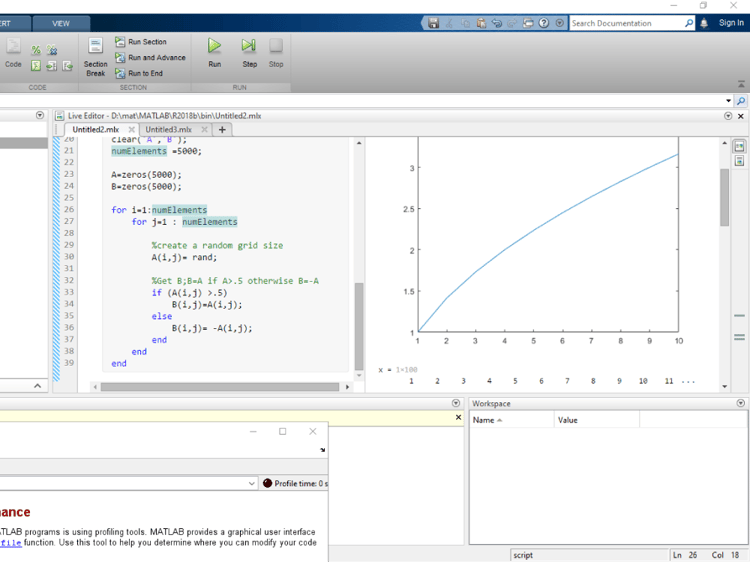Click Run to End
This screenshot has width=750, height=562.
coord(139,73)
